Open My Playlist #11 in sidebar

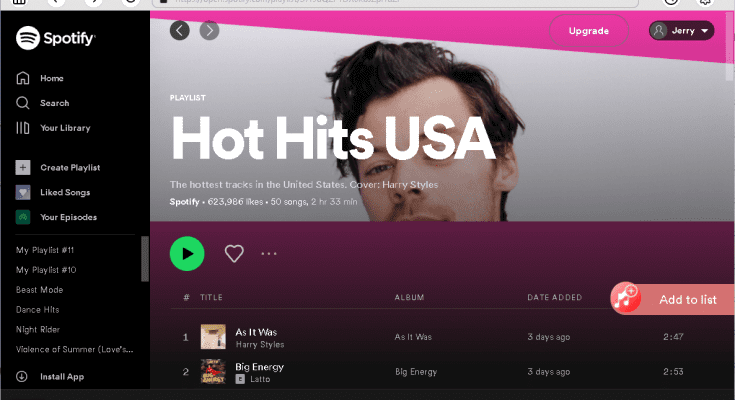tap(45, 250)
